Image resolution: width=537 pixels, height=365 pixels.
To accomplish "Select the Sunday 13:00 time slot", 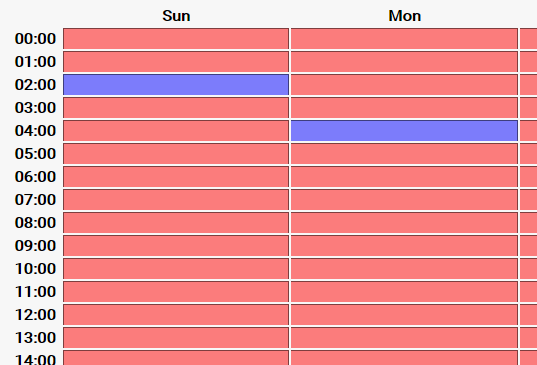I will point(176,338).
